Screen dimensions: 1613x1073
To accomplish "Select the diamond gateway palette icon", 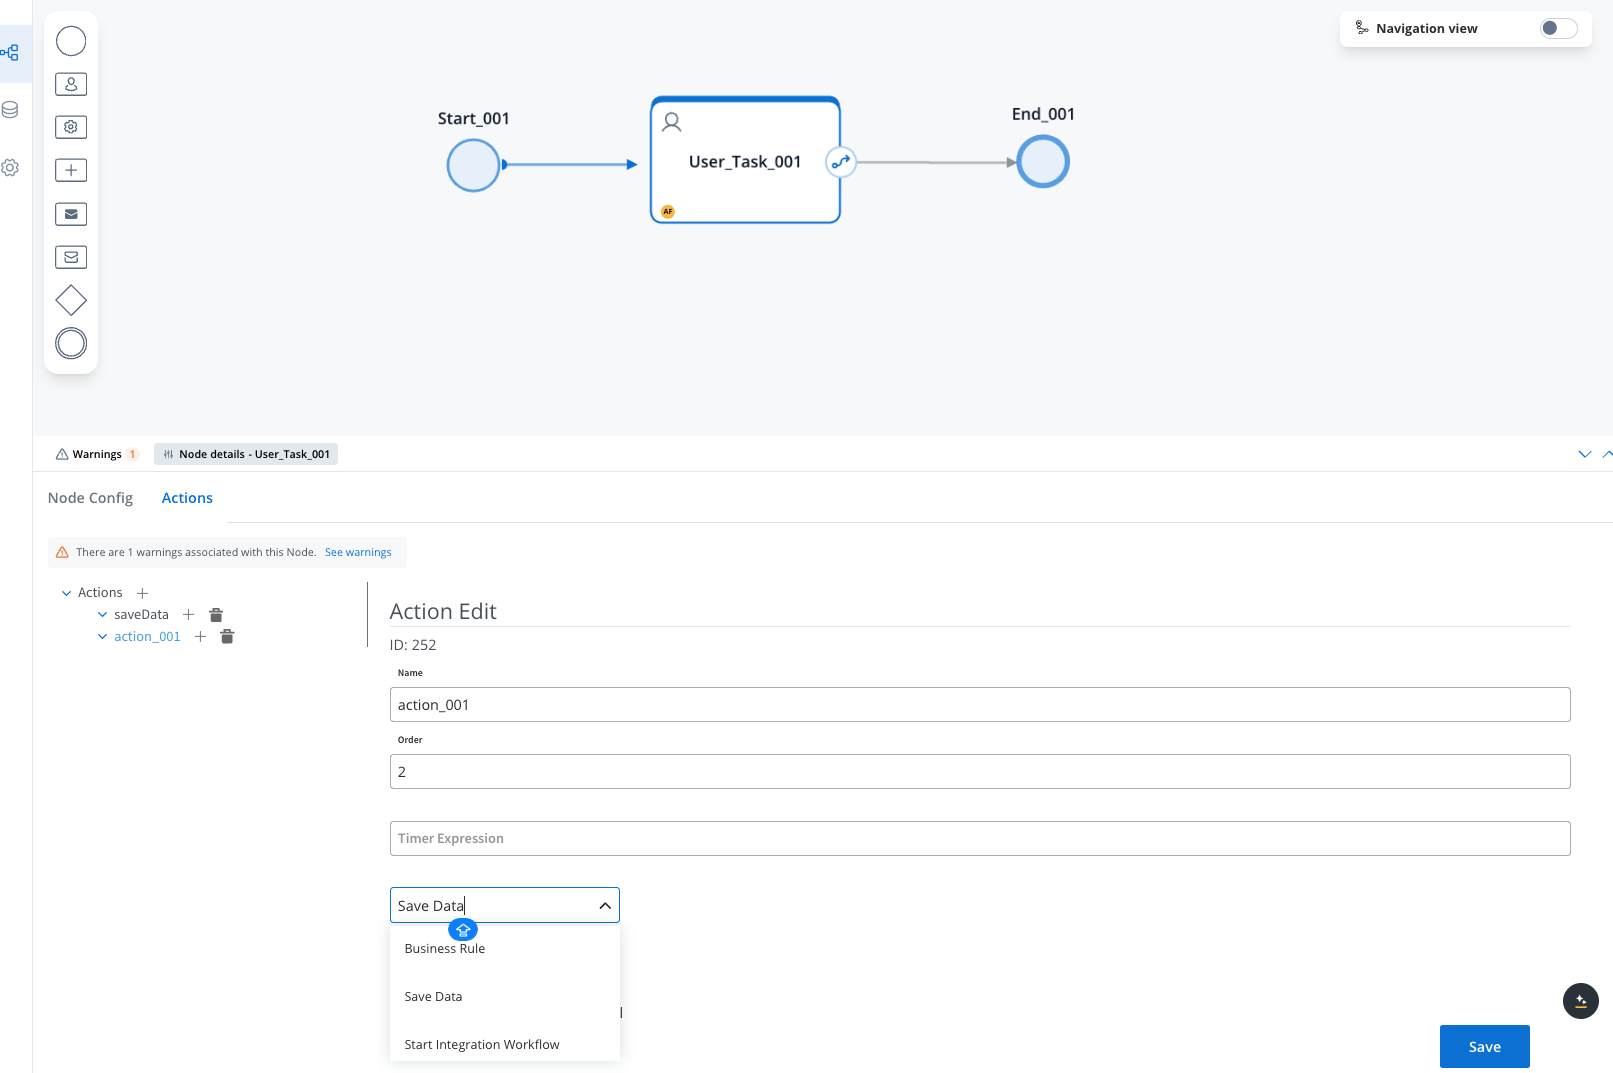I will coord(71,300).
